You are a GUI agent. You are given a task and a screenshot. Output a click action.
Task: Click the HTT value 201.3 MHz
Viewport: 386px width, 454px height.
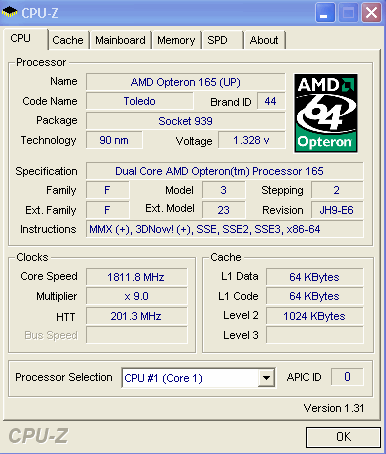pyautogui.click(x=137, y=316)
